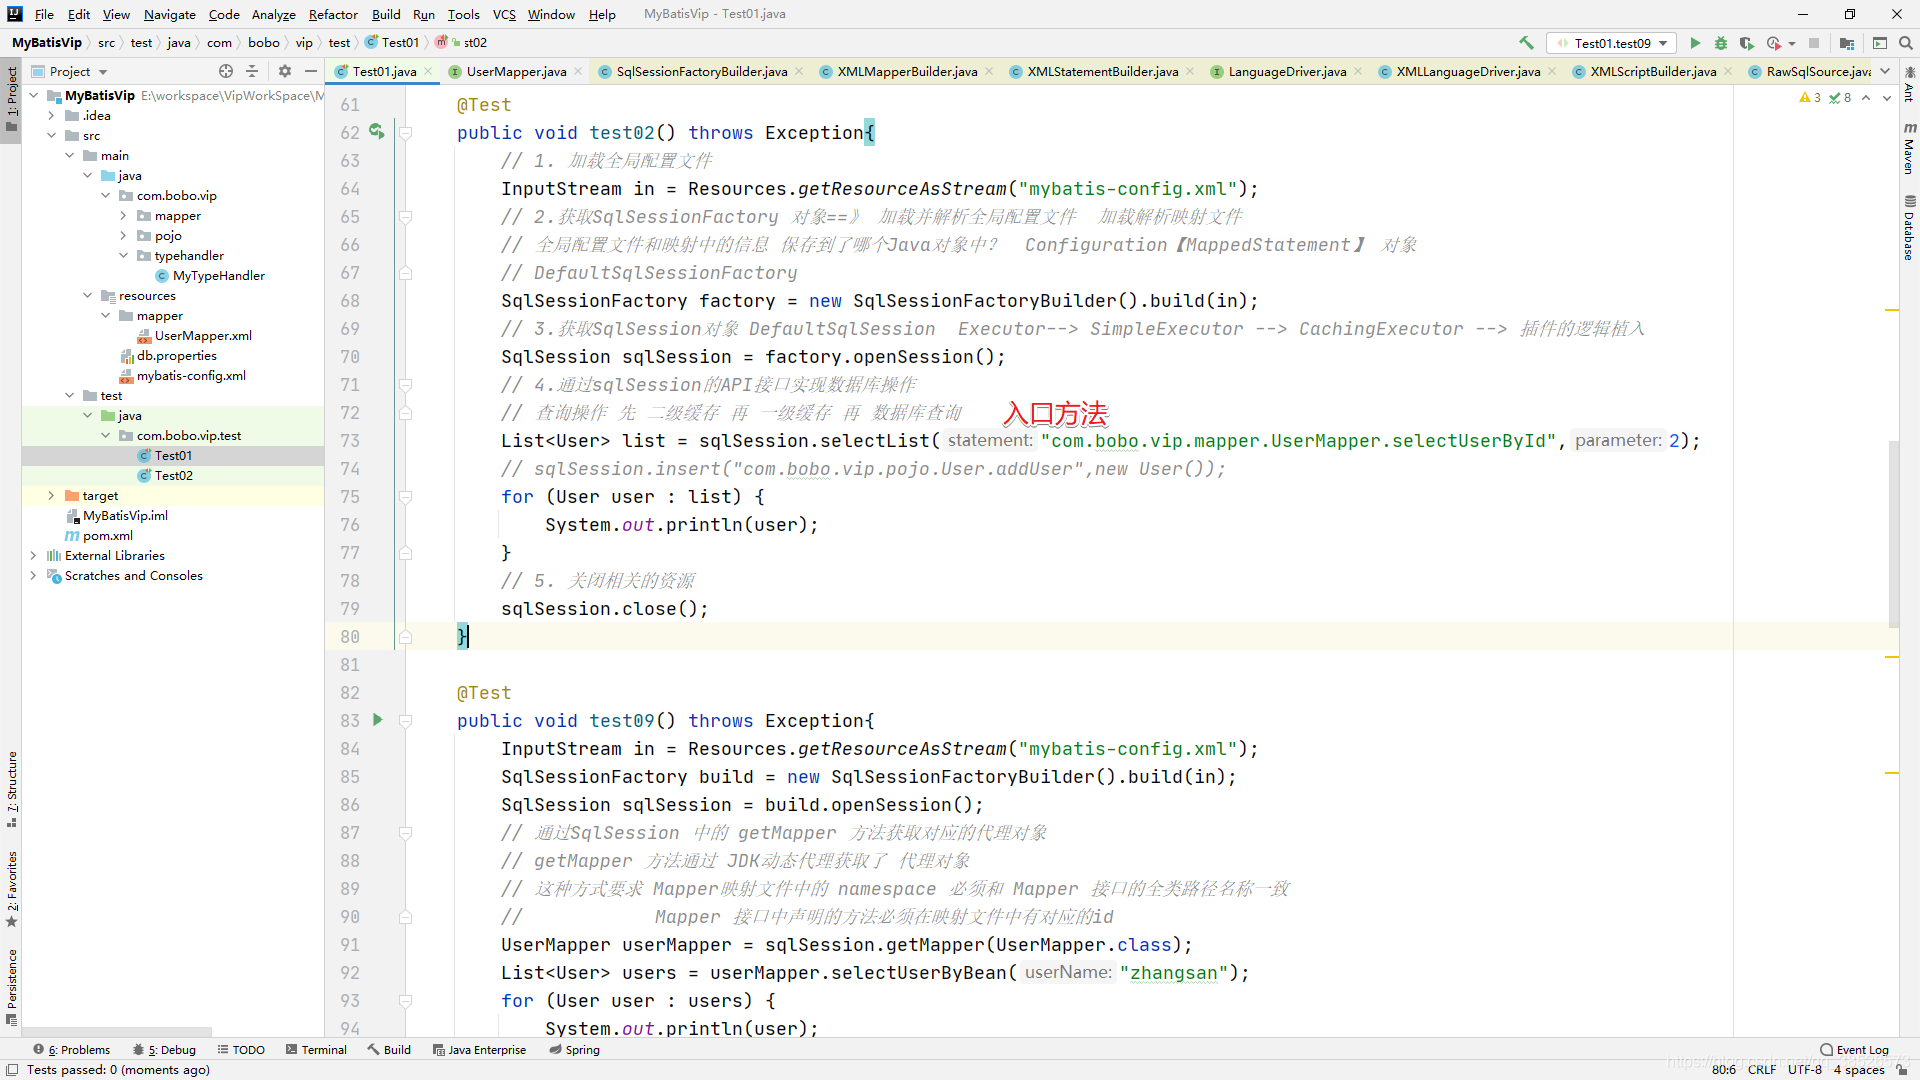This screenshot has height=1080, width=1920.
Task: Open the Event Log in status bar
Action: click(1855, 1050)
